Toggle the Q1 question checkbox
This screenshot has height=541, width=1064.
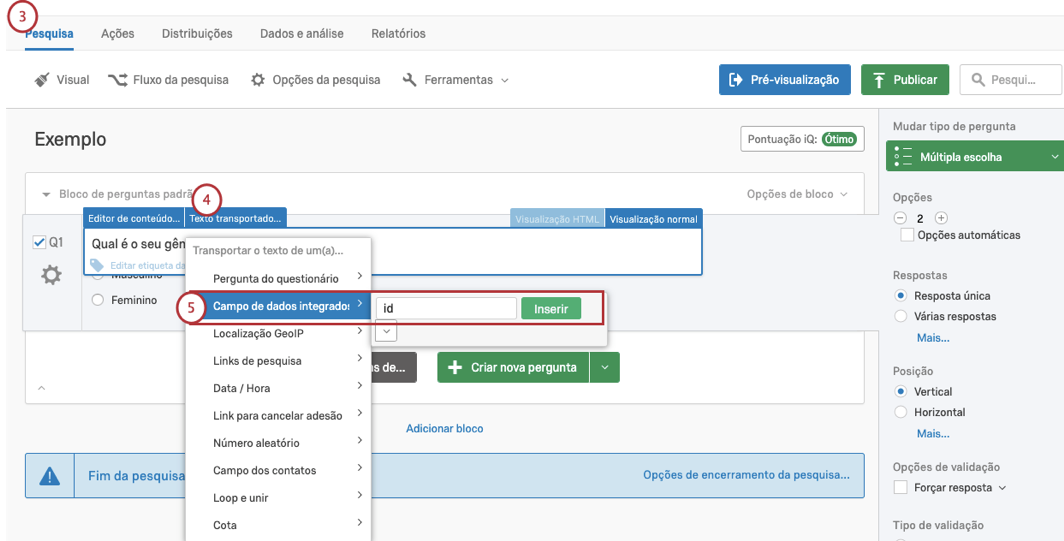pyautogui.click(x=39, y=242)
